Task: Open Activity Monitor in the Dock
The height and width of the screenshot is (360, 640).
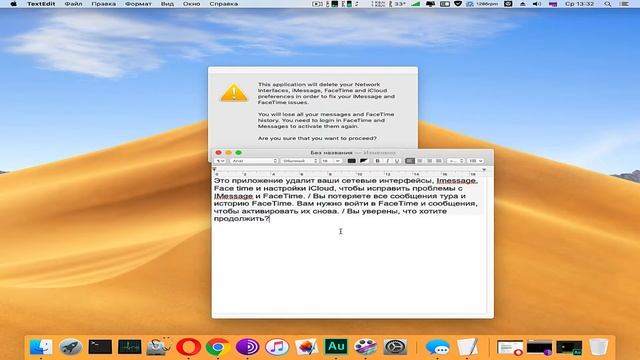Action: pyautogui.click(x=129, y=347)
